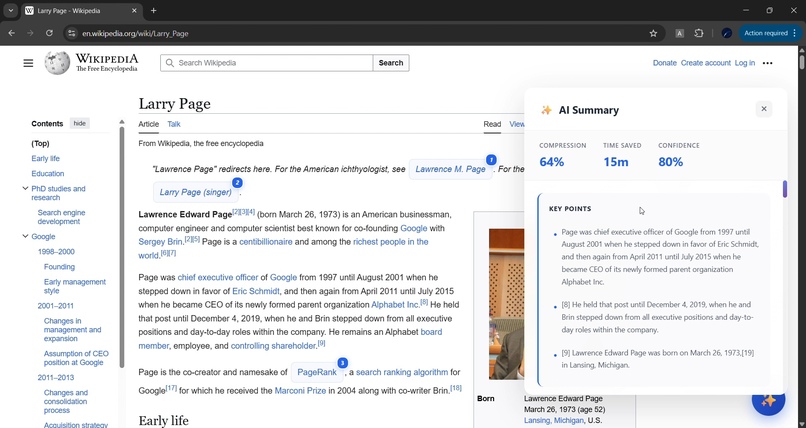
Task: Jump to Early life in contents
Action: click(45, 158)
